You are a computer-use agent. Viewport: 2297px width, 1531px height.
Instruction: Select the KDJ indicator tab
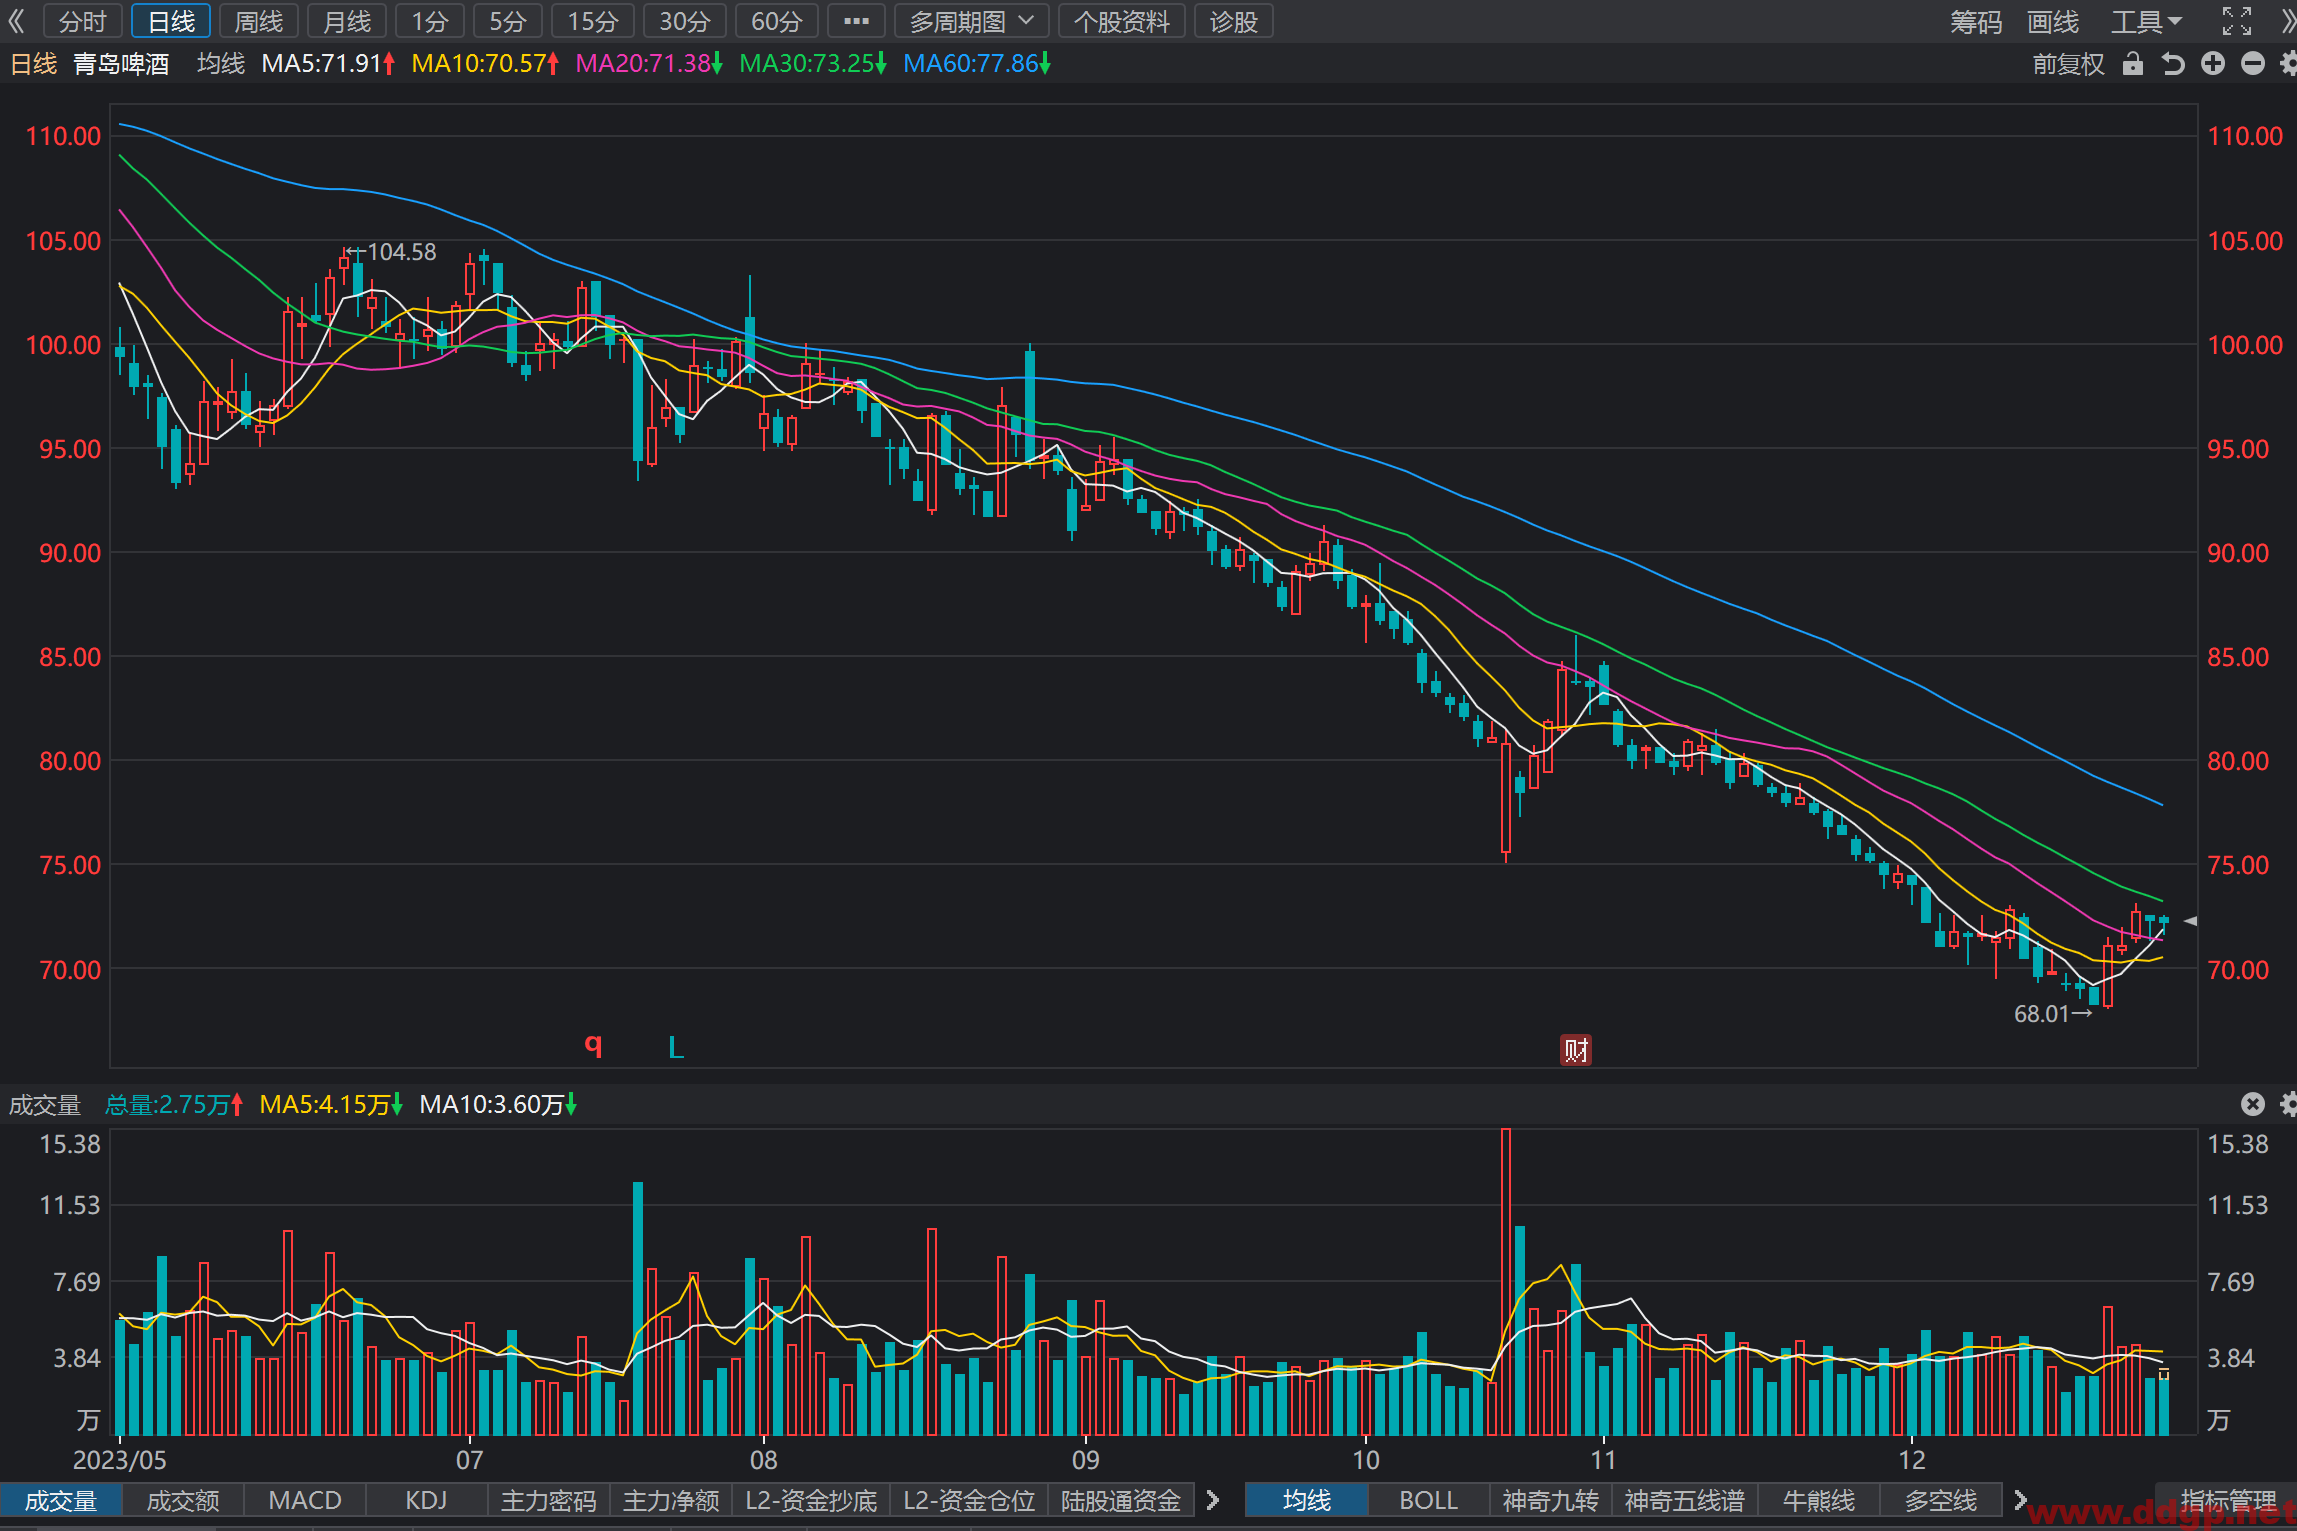coord(427,1500)
